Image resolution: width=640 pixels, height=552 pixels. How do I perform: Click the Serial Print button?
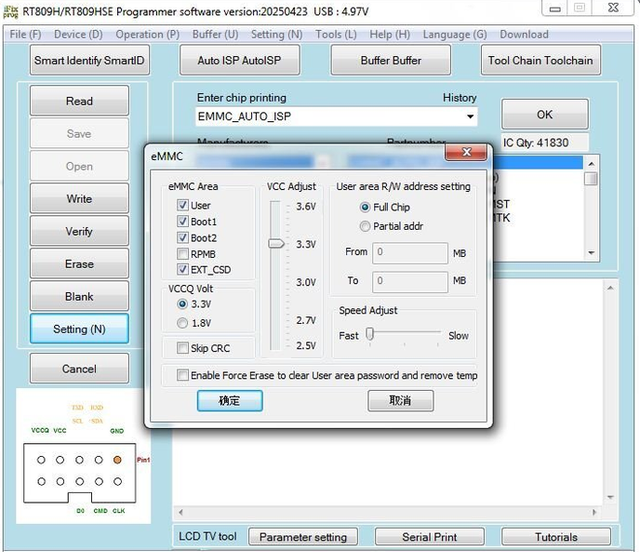point(429,537)
